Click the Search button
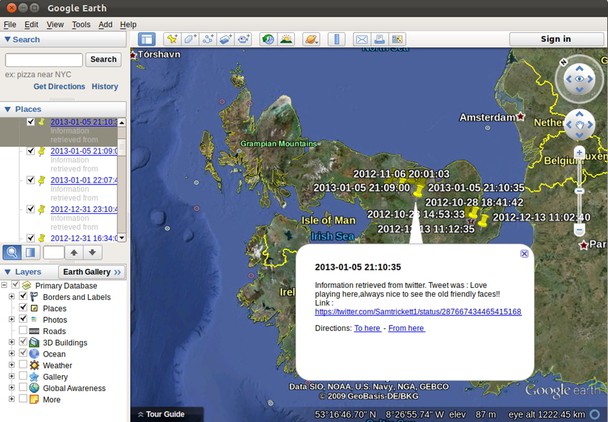This screenshot has height=422, width=608. point(104,59)
